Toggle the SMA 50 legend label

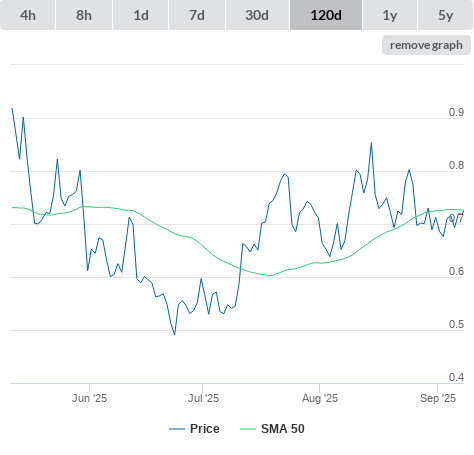(283, 429)
